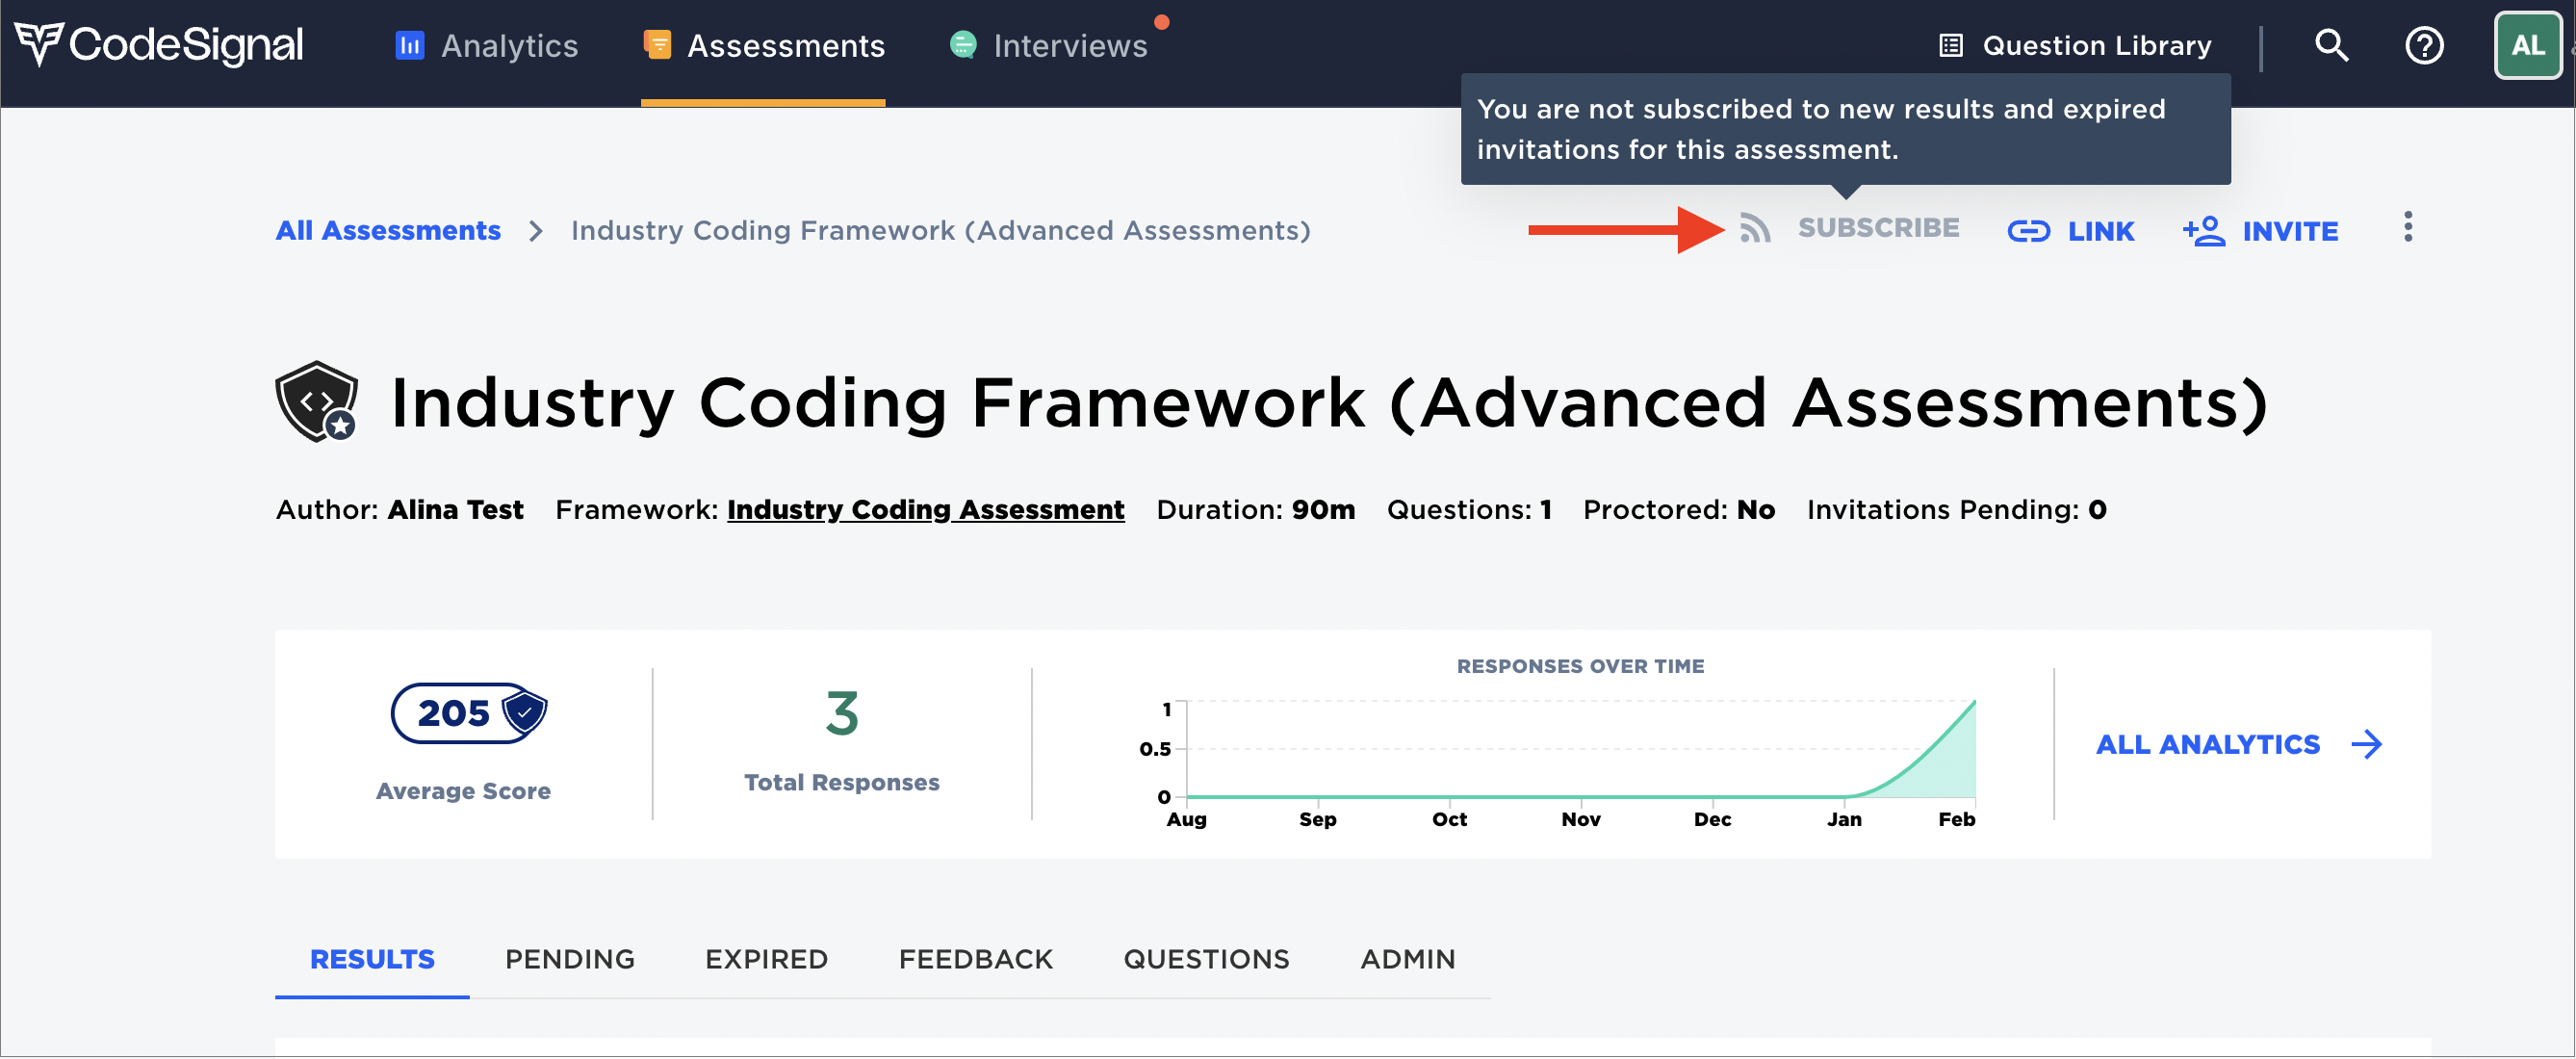Click the RESPONSES OVER TIME heading
Screen dimensions: 2576x1059
1580,667
